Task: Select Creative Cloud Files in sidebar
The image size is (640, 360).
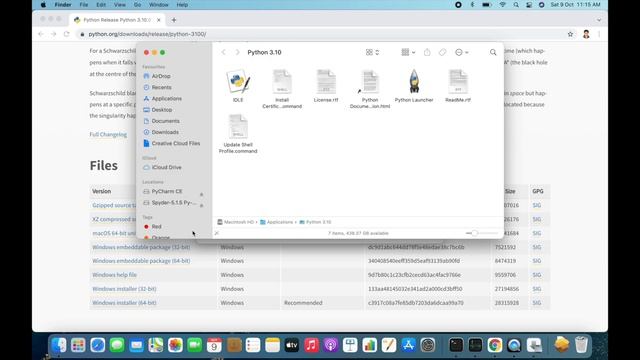Action: 176,143
